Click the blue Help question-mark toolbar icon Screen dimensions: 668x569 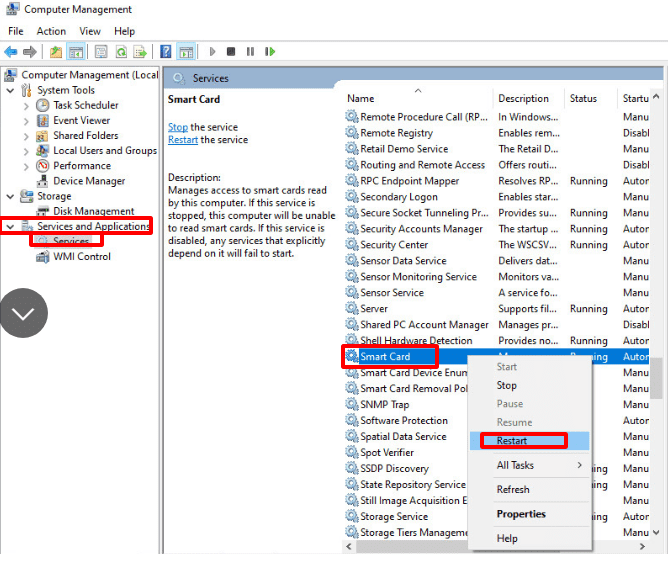[x=166, y=52]
